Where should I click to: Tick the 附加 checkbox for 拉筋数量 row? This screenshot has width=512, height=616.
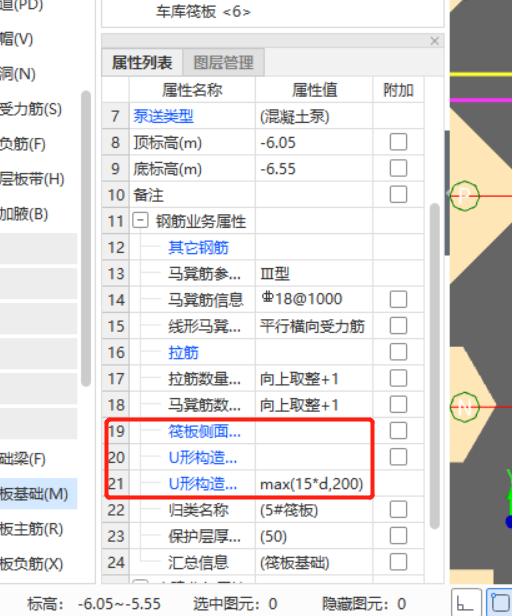[398, 378]
